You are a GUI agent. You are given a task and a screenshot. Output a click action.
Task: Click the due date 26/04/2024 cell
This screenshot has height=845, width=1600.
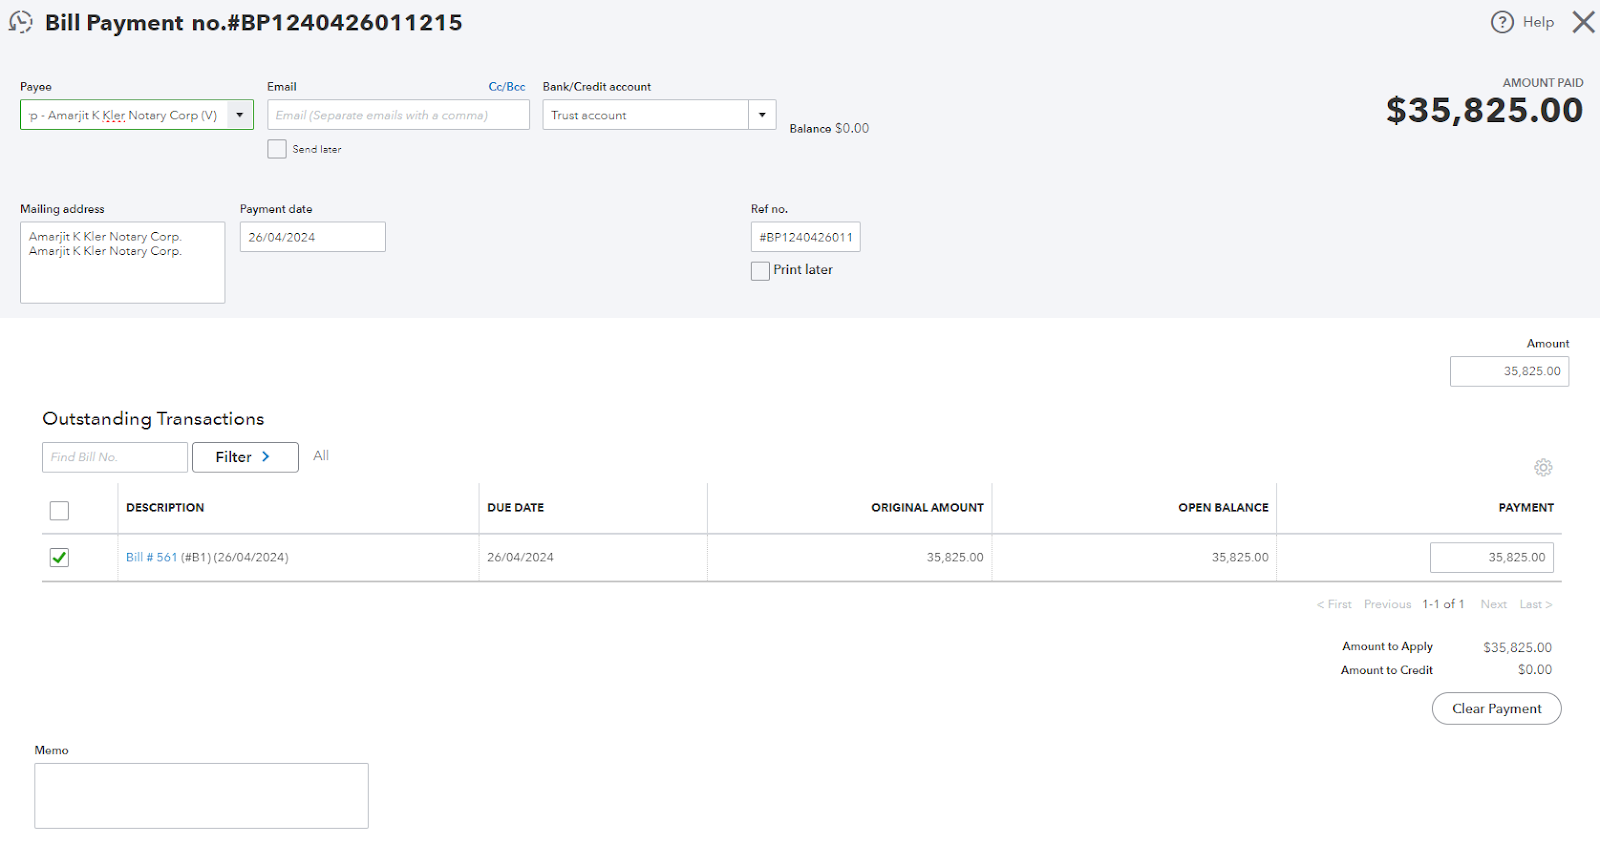520,557
